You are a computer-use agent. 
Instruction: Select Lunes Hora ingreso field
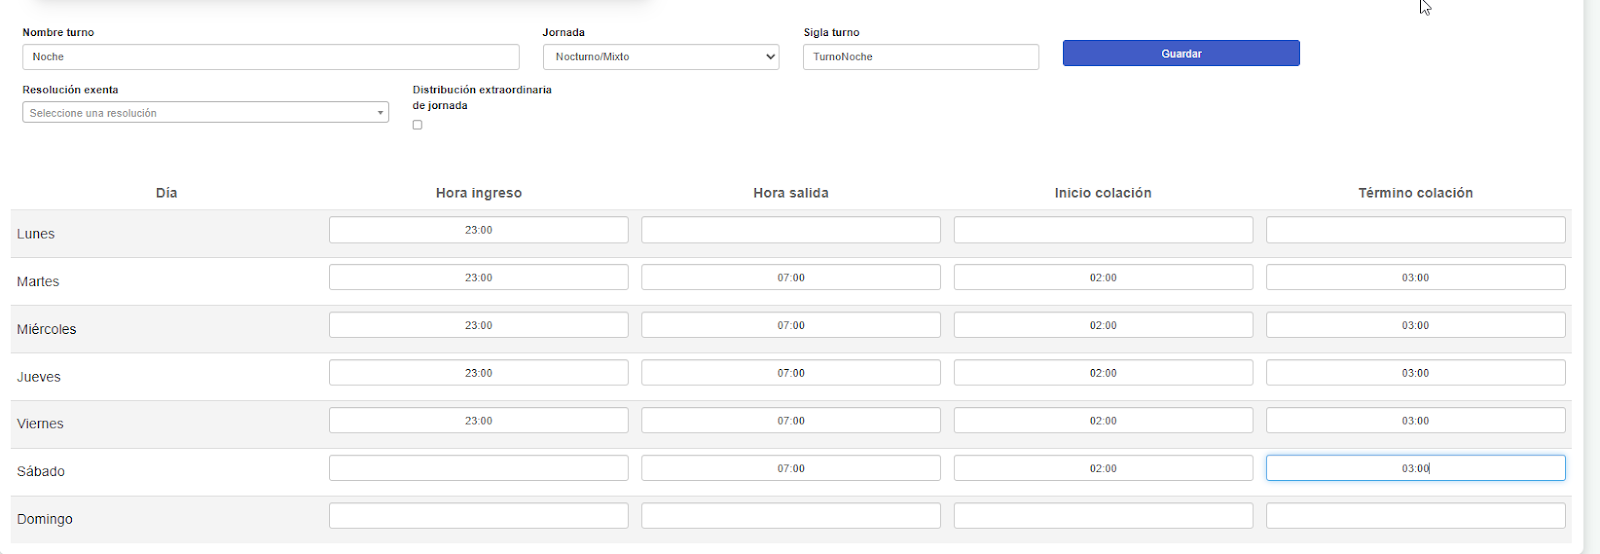[478, 230]
